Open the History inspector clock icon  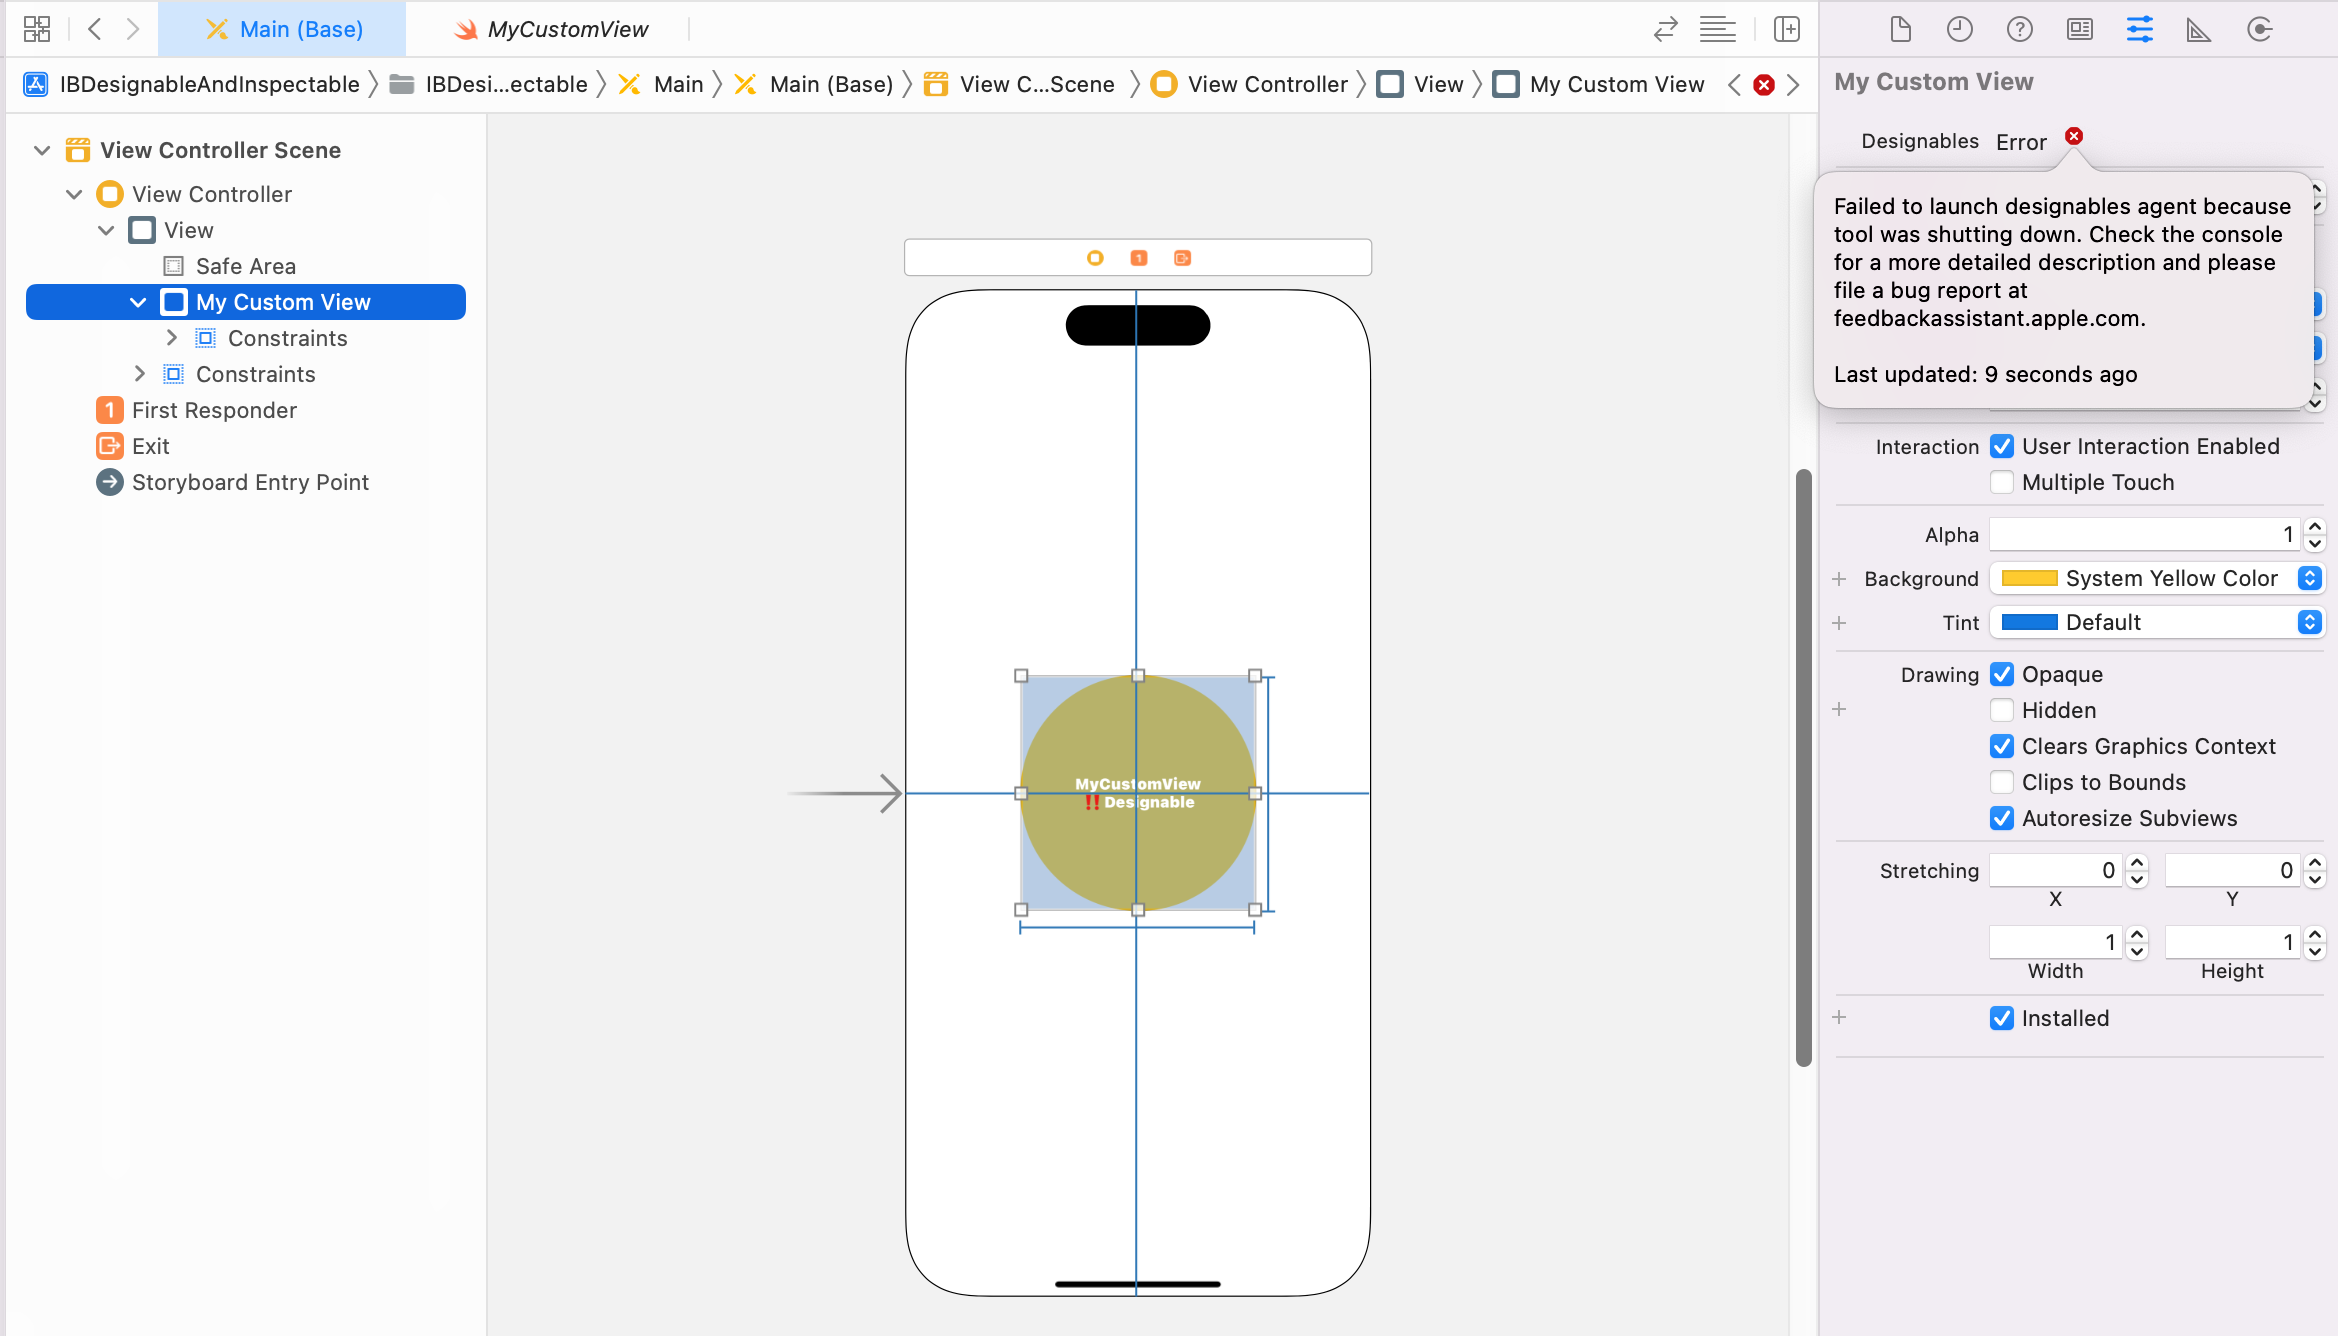[1959, 29]
